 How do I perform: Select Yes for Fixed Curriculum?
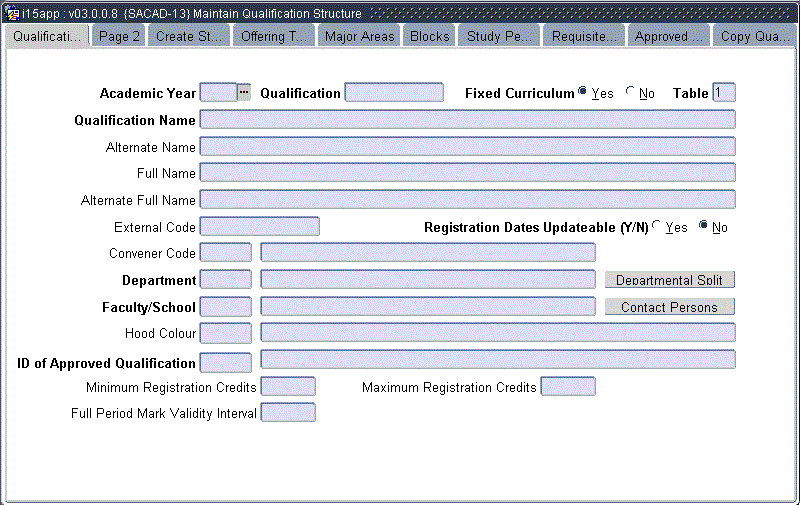pos(583,93)
